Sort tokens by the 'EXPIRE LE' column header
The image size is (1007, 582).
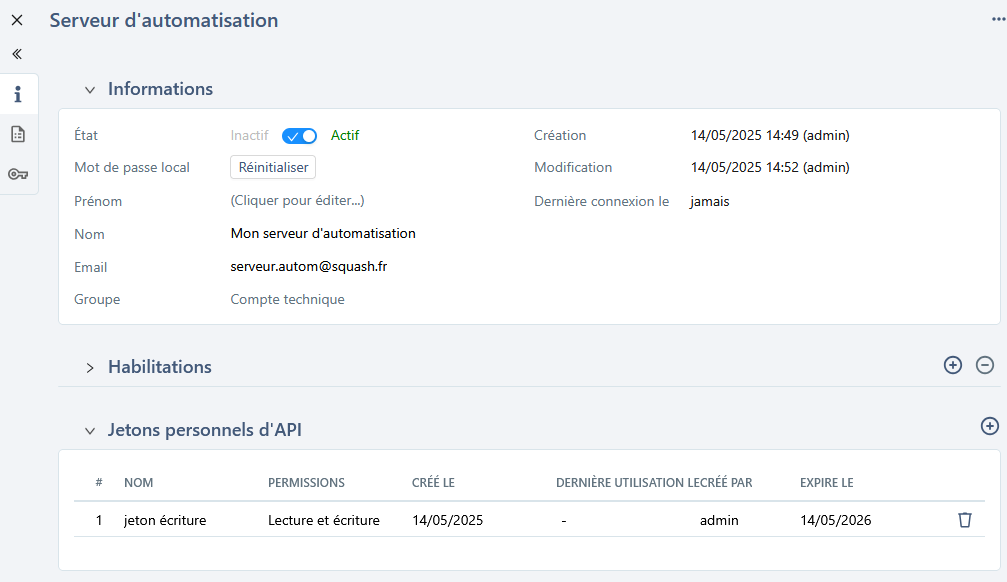point(826,482)
